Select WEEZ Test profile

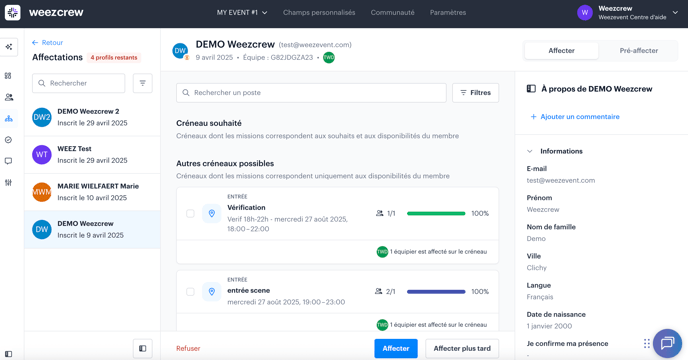point(92,155)
